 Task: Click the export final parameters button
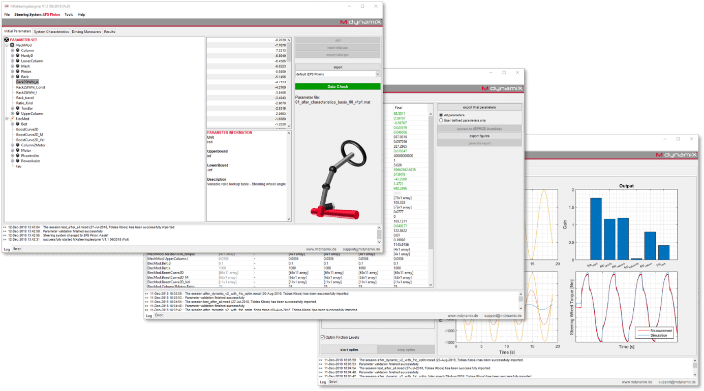pos(480,108)
